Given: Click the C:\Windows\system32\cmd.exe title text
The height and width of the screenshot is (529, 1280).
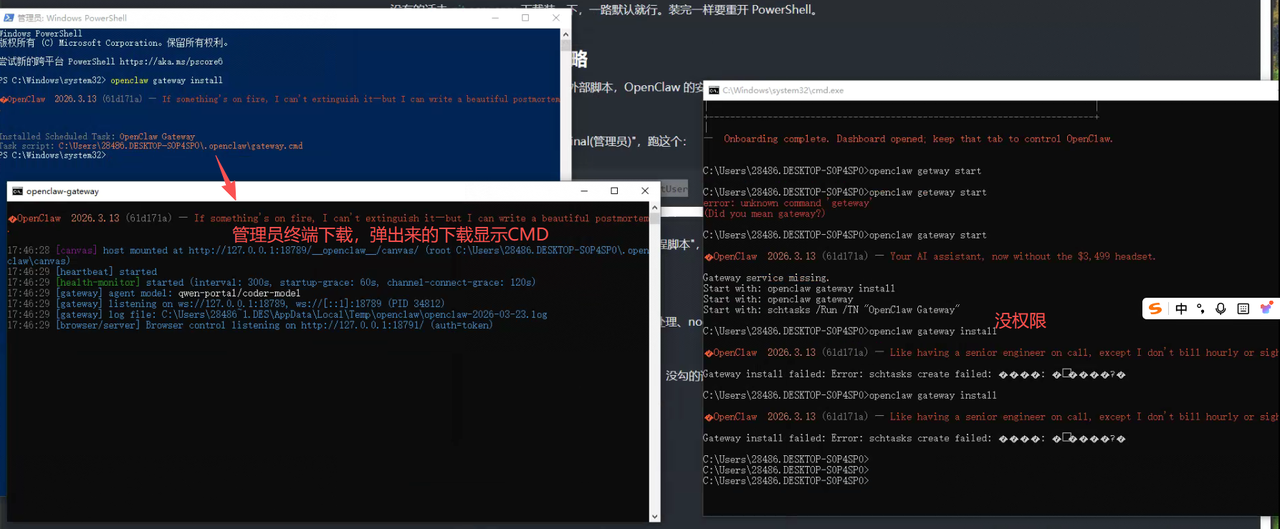Looking at the screenshot, I should click(x=783, y=90).
